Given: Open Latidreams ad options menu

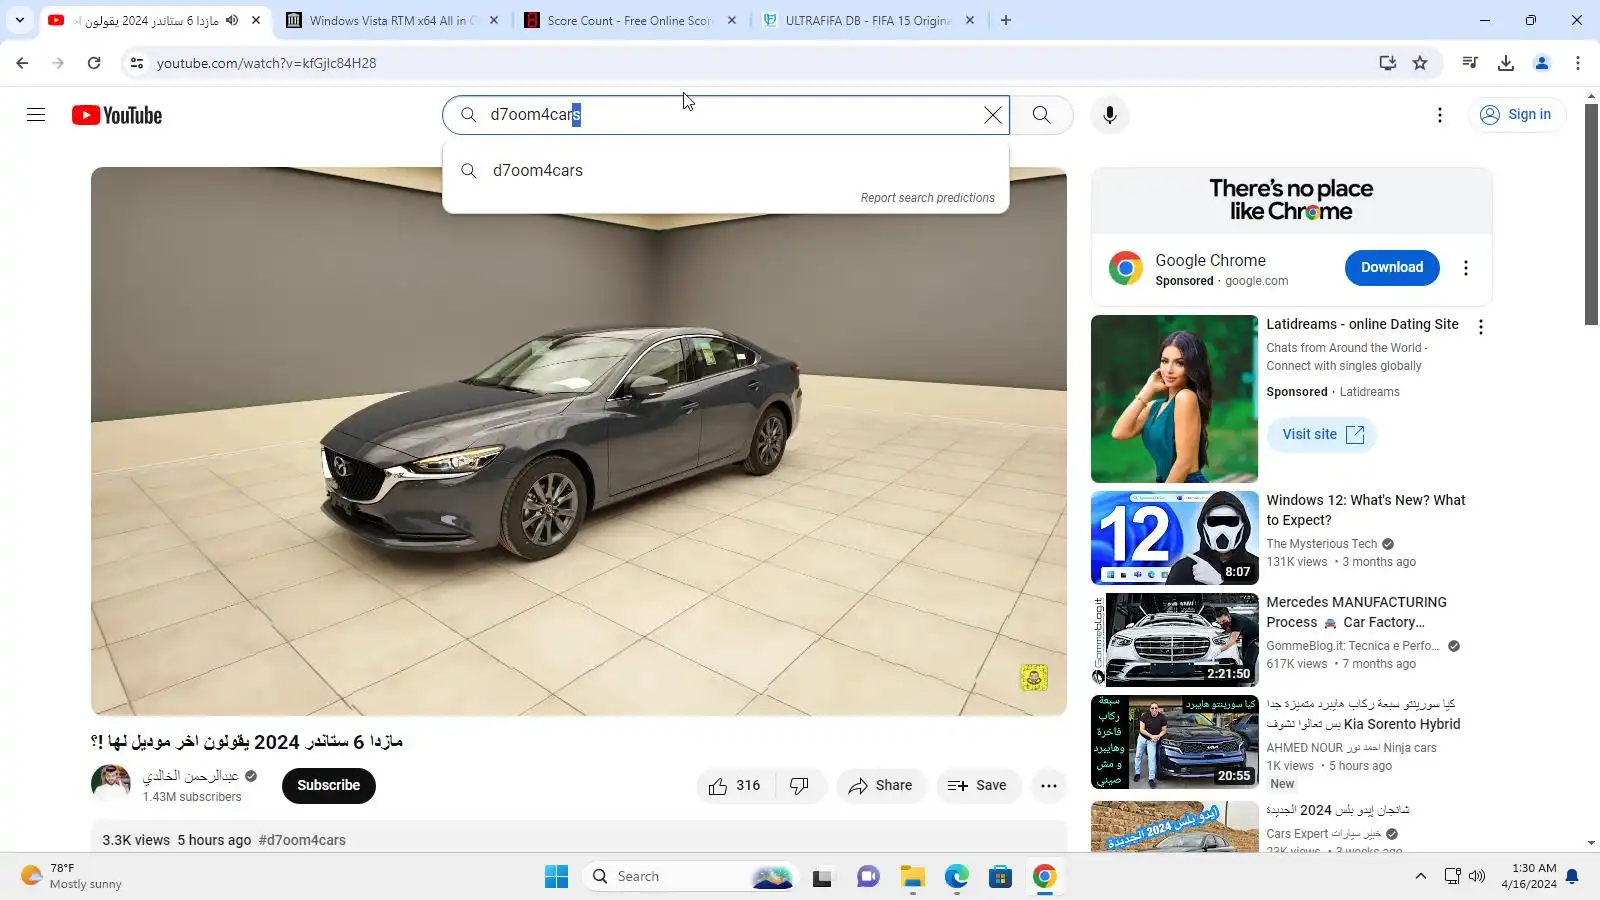Looking at the screenshot, I should [x=1481, y=327].
